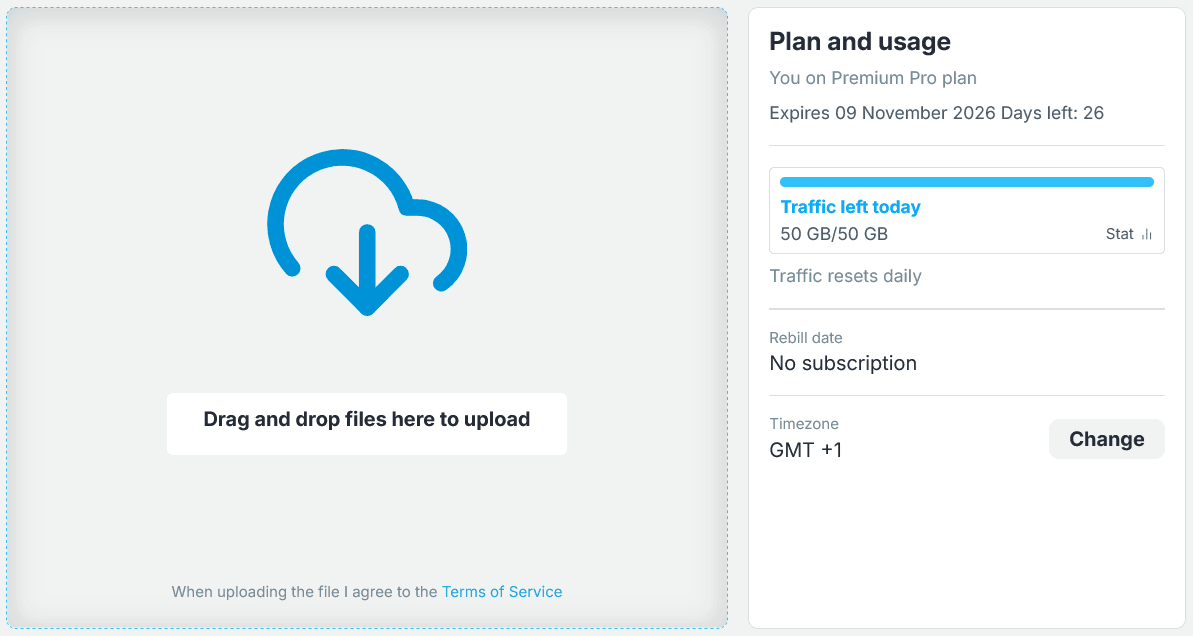
Task: Select the No subscription value
Action: (843, 363)
